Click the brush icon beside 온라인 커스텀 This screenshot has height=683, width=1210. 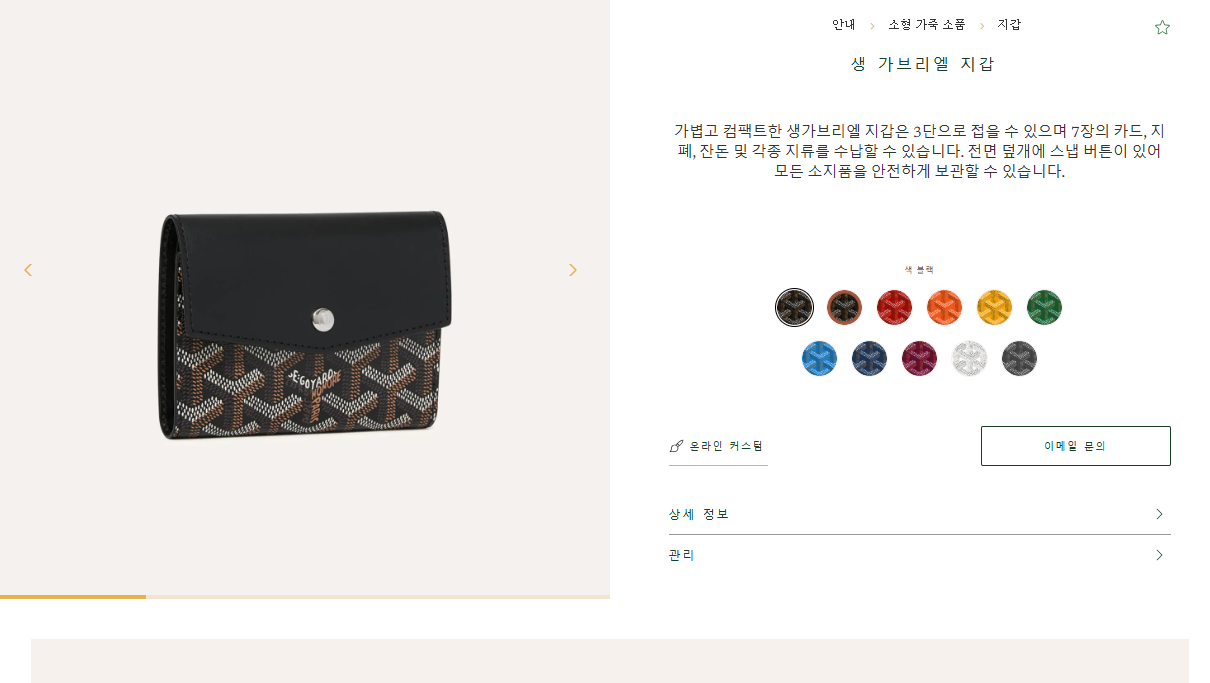676,446
